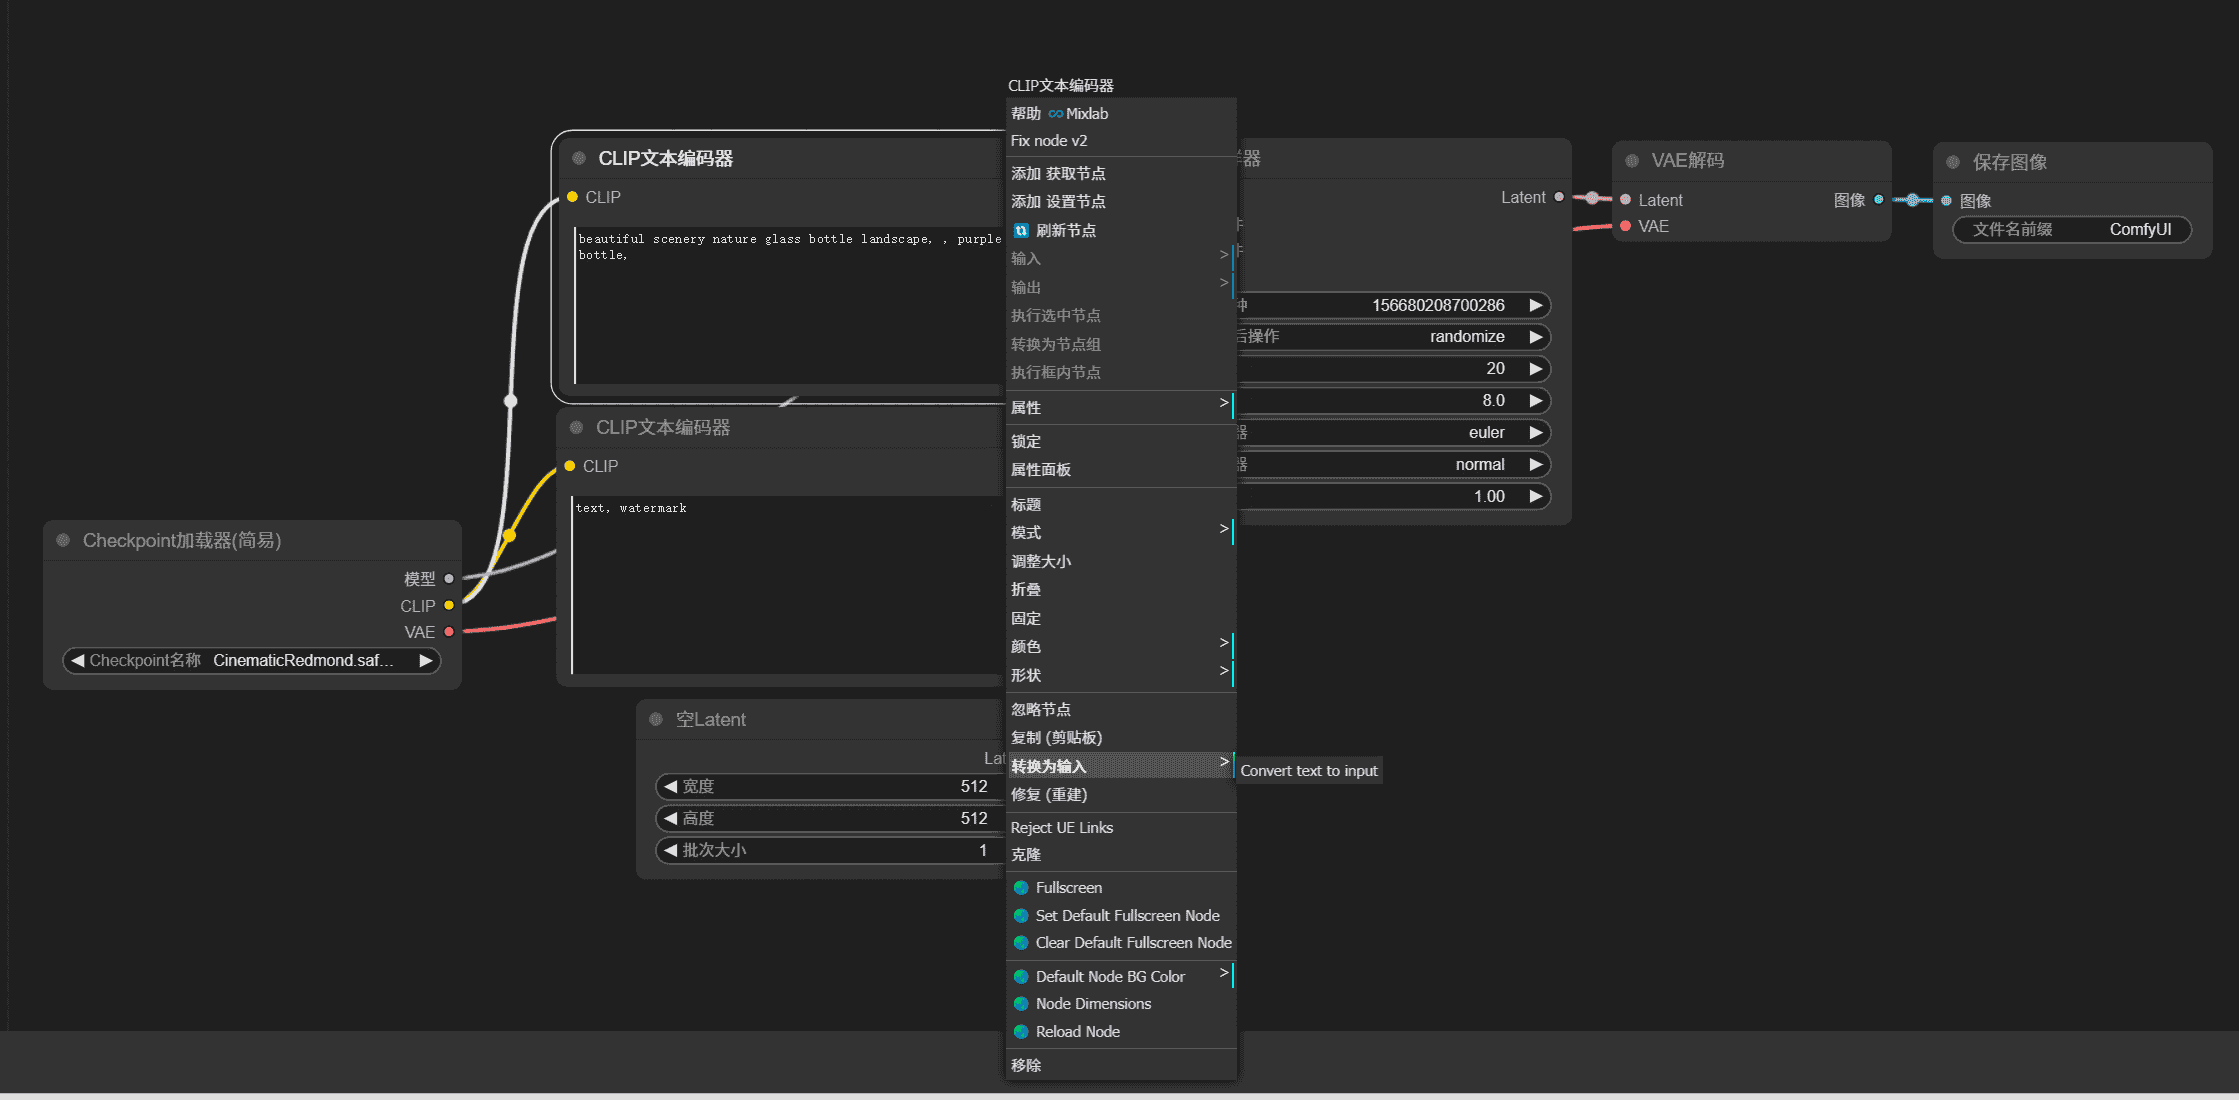
Task: Click the ComfyUI filename prefix field
Action: click(x=2072, y=229)
